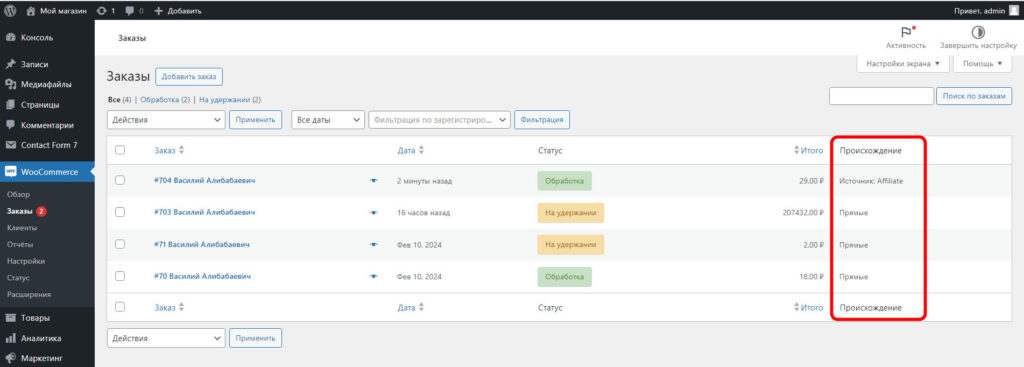Image resolution: width=1024 pixels, height=367 pixels.
Task: Preview order #704 with eye icon
Action: pos(374,181)
